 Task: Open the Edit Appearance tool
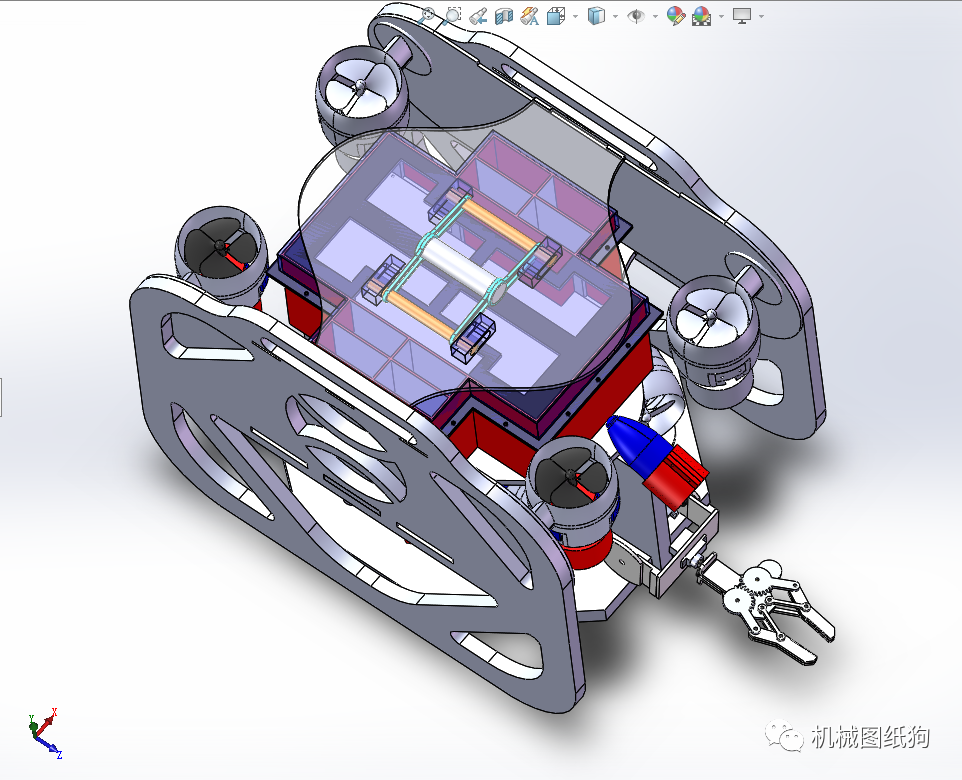(675, 15)
